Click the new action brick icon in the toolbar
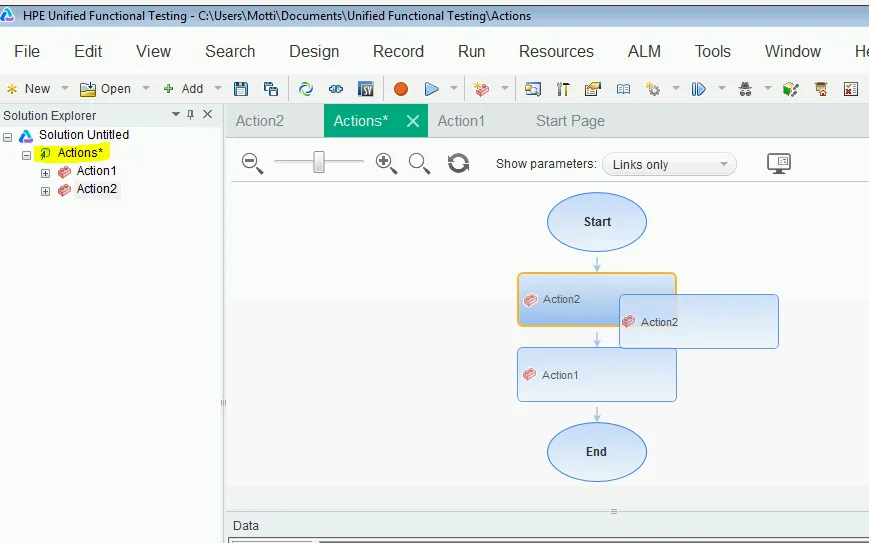This screenshot has width=869, height=543. pyautogui.click(x=482, y=89)
